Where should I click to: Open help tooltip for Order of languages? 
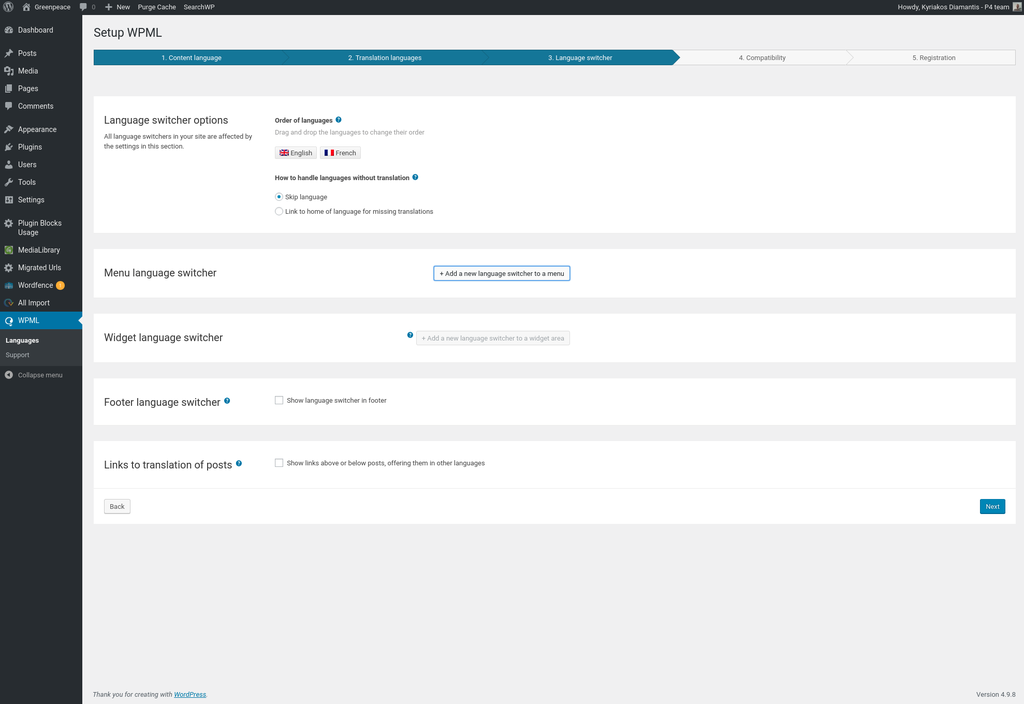338,120
